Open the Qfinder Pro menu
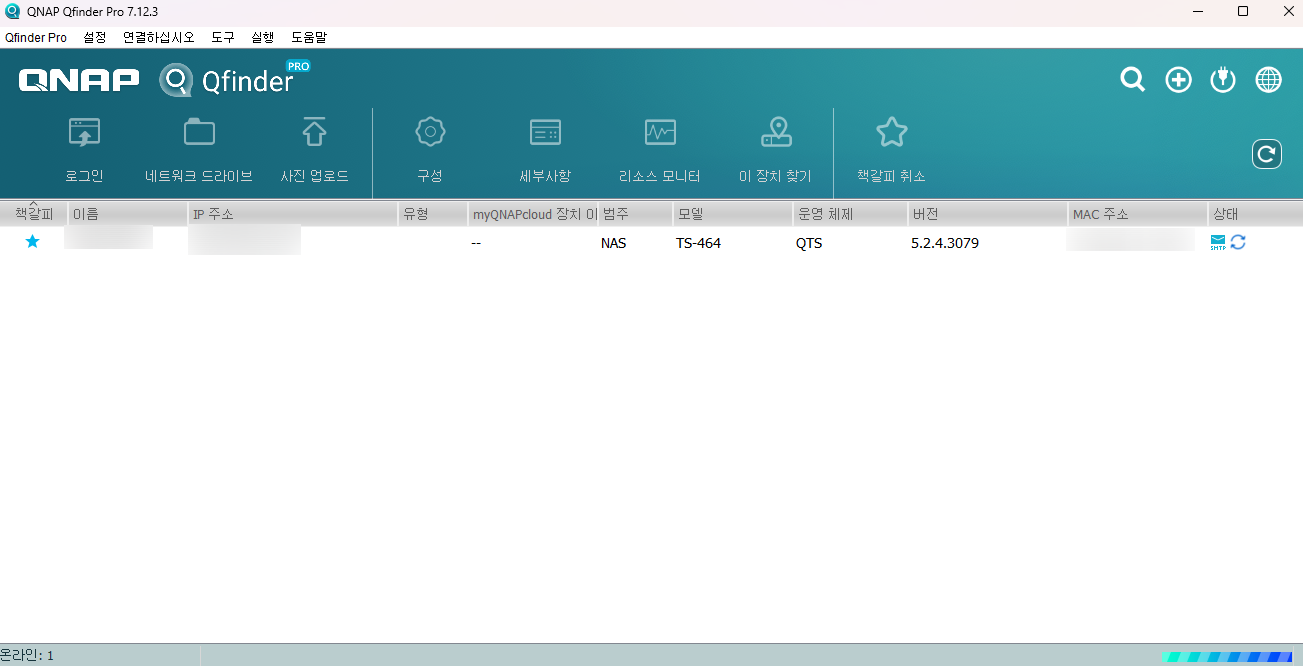1303x666 pixels. tap(36, 37)
